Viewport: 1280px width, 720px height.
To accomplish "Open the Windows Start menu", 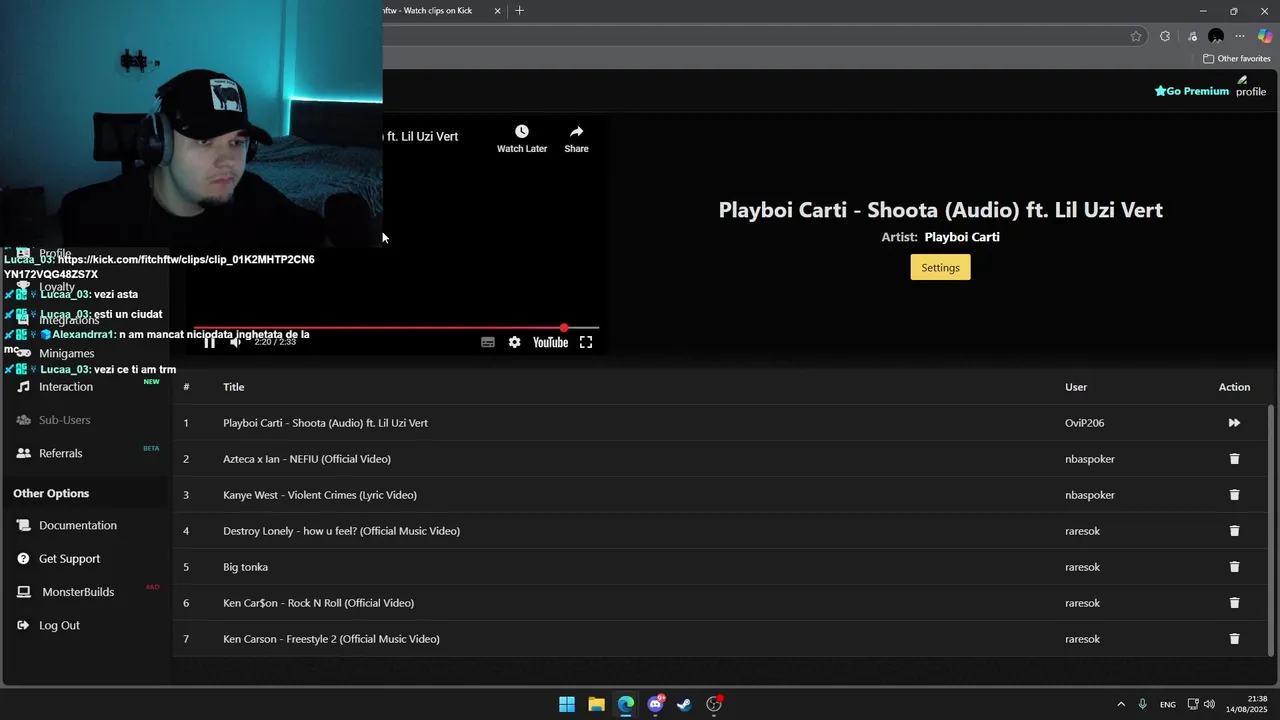I will click(567, 704).
